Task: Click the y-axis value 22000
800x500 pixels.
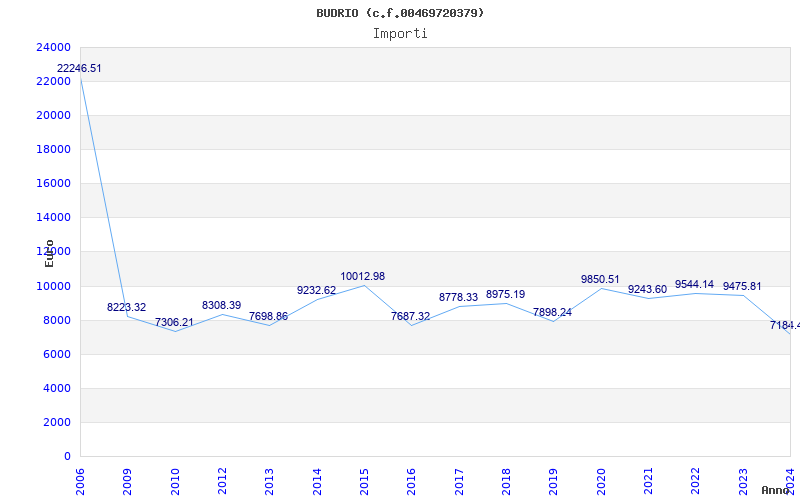Action: 54,82
